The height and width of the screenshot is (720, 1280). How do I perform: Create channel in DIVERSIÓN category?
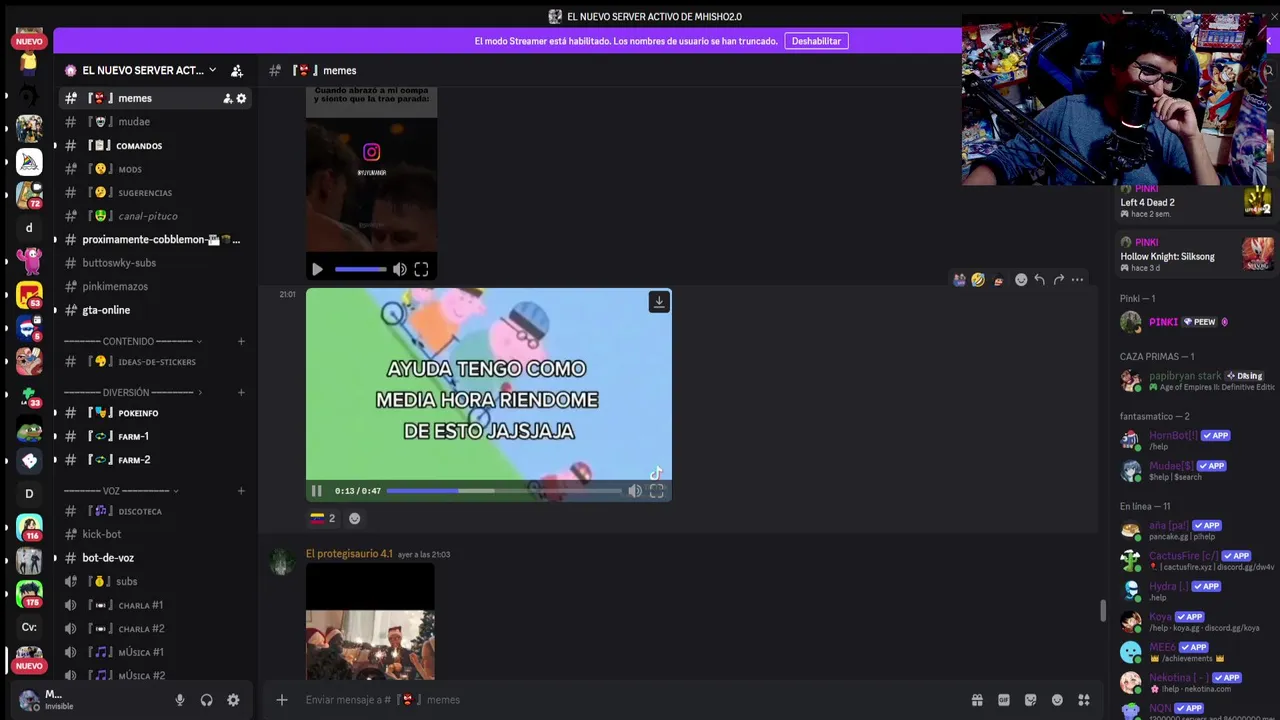(x=241, y=392)
